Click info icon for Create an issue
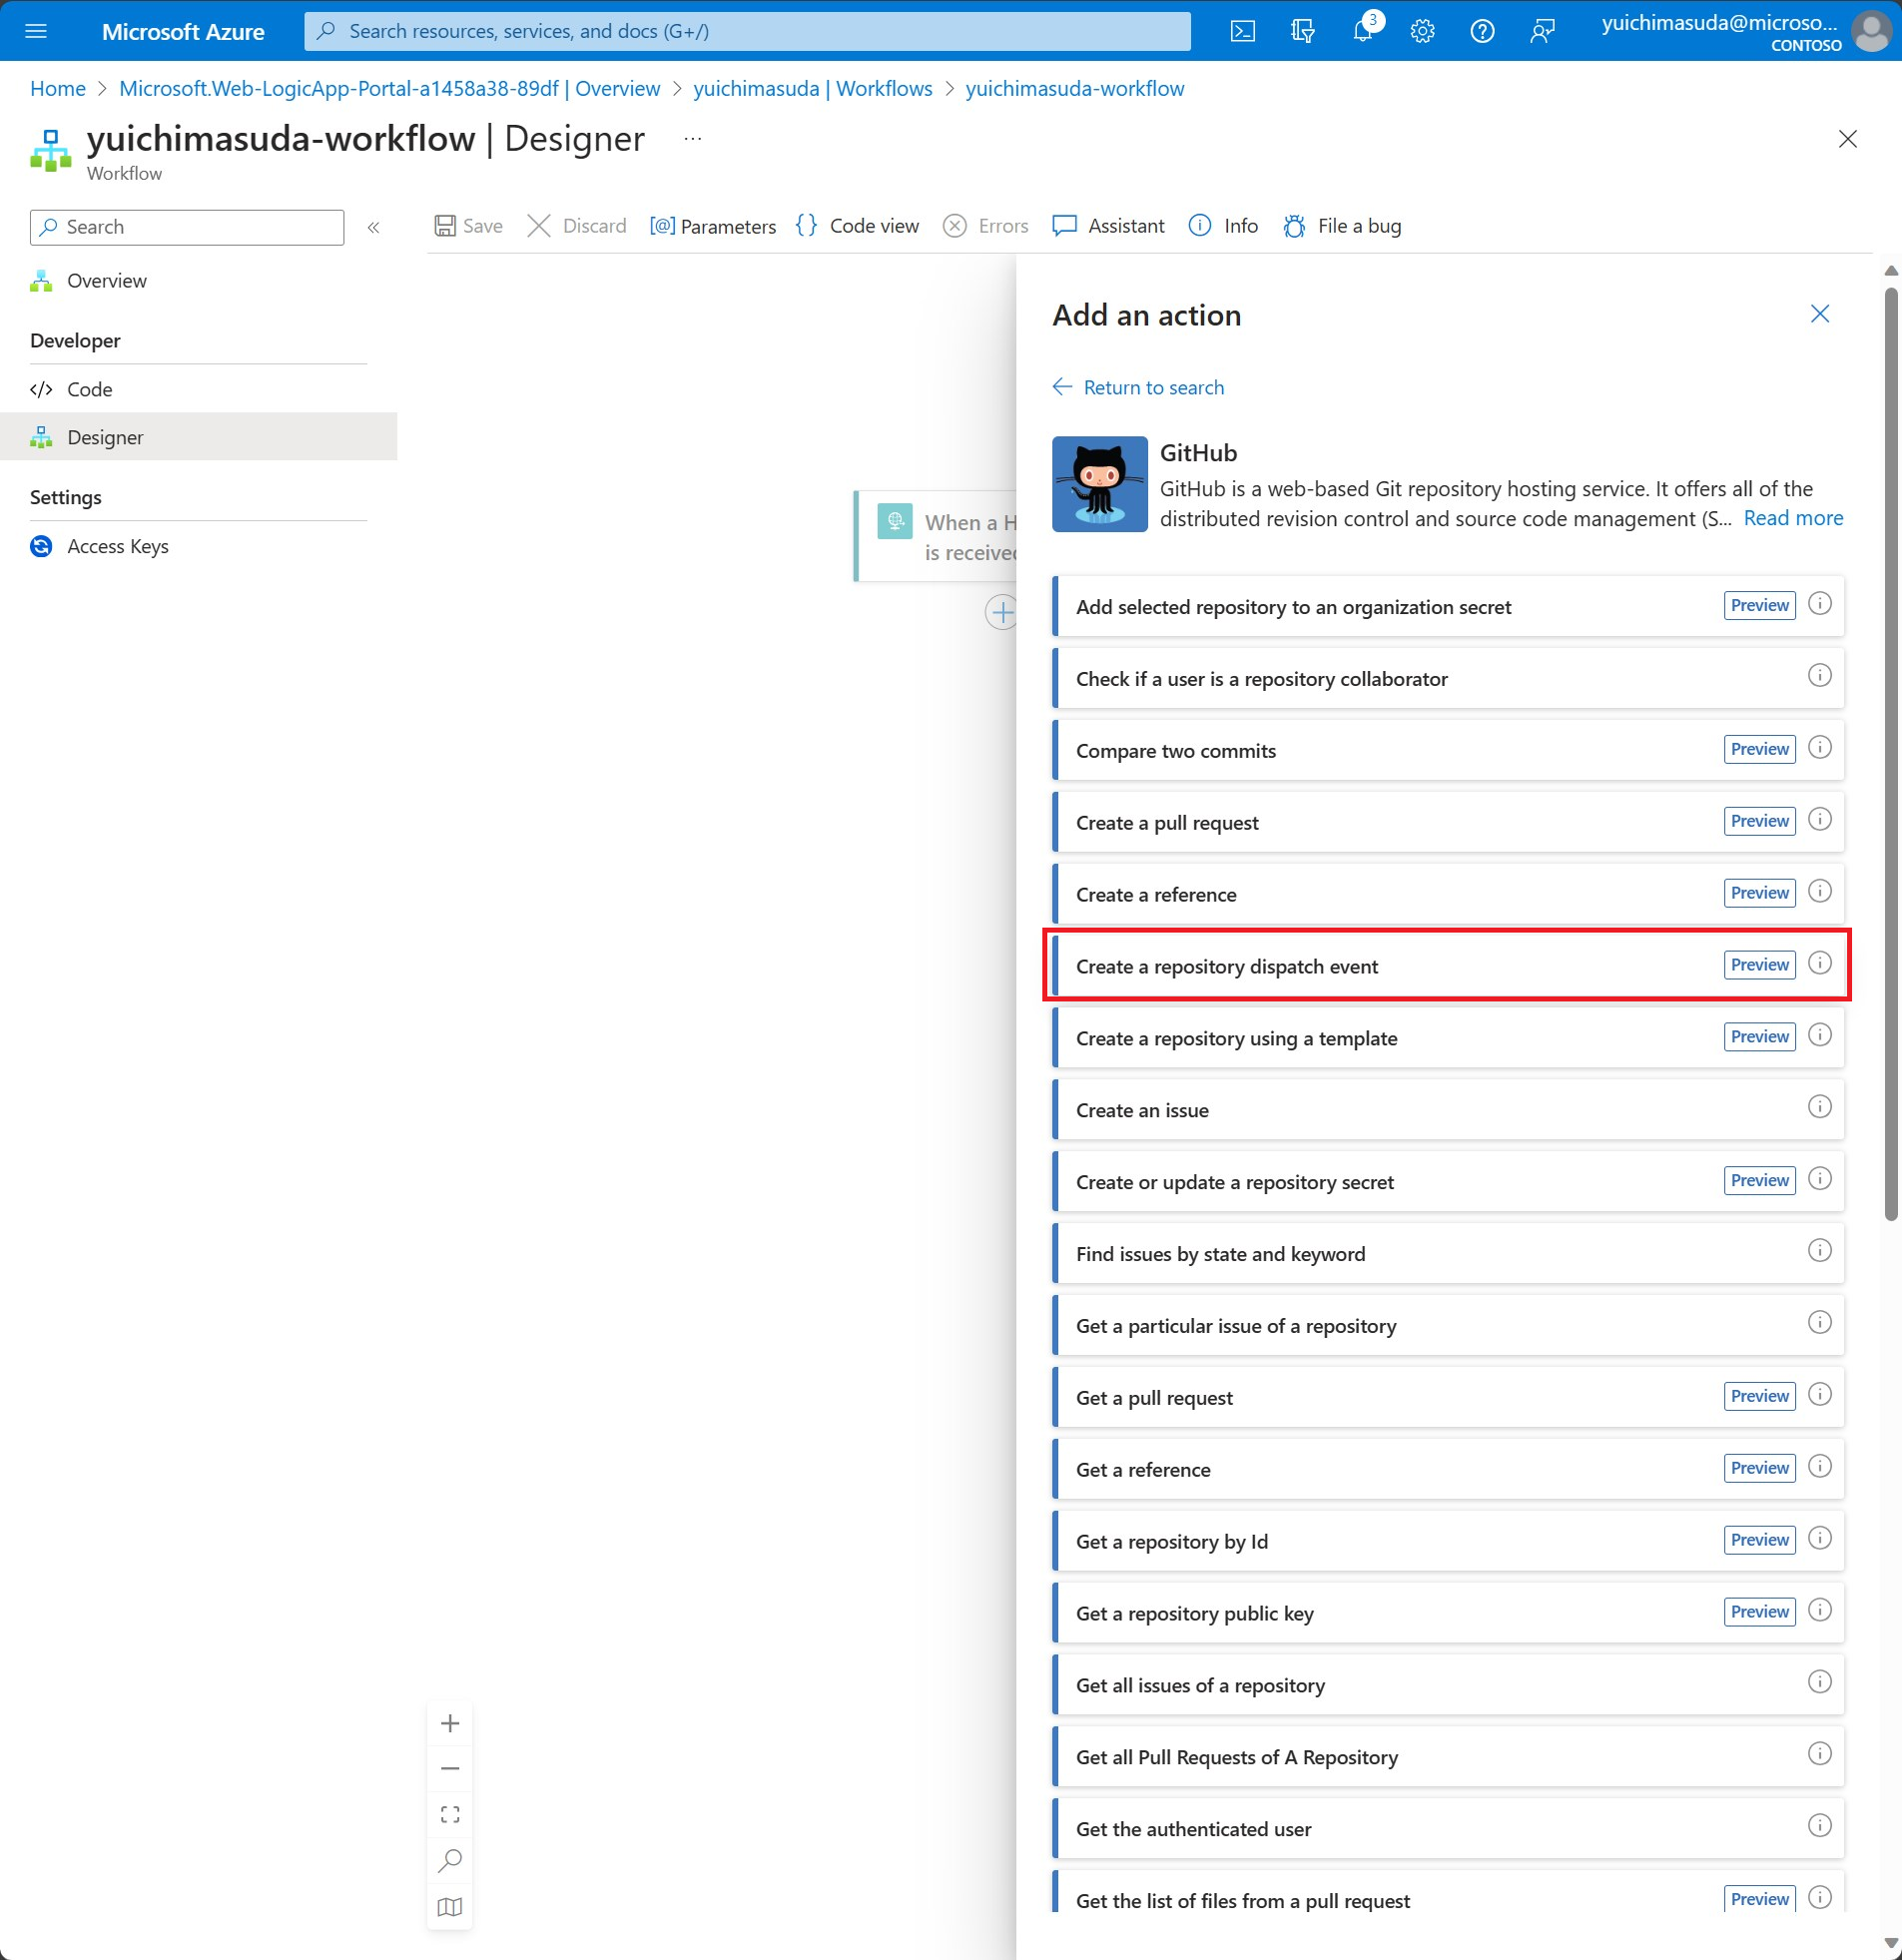The image size is (1902, 1960). (x=1819, y=1107)
